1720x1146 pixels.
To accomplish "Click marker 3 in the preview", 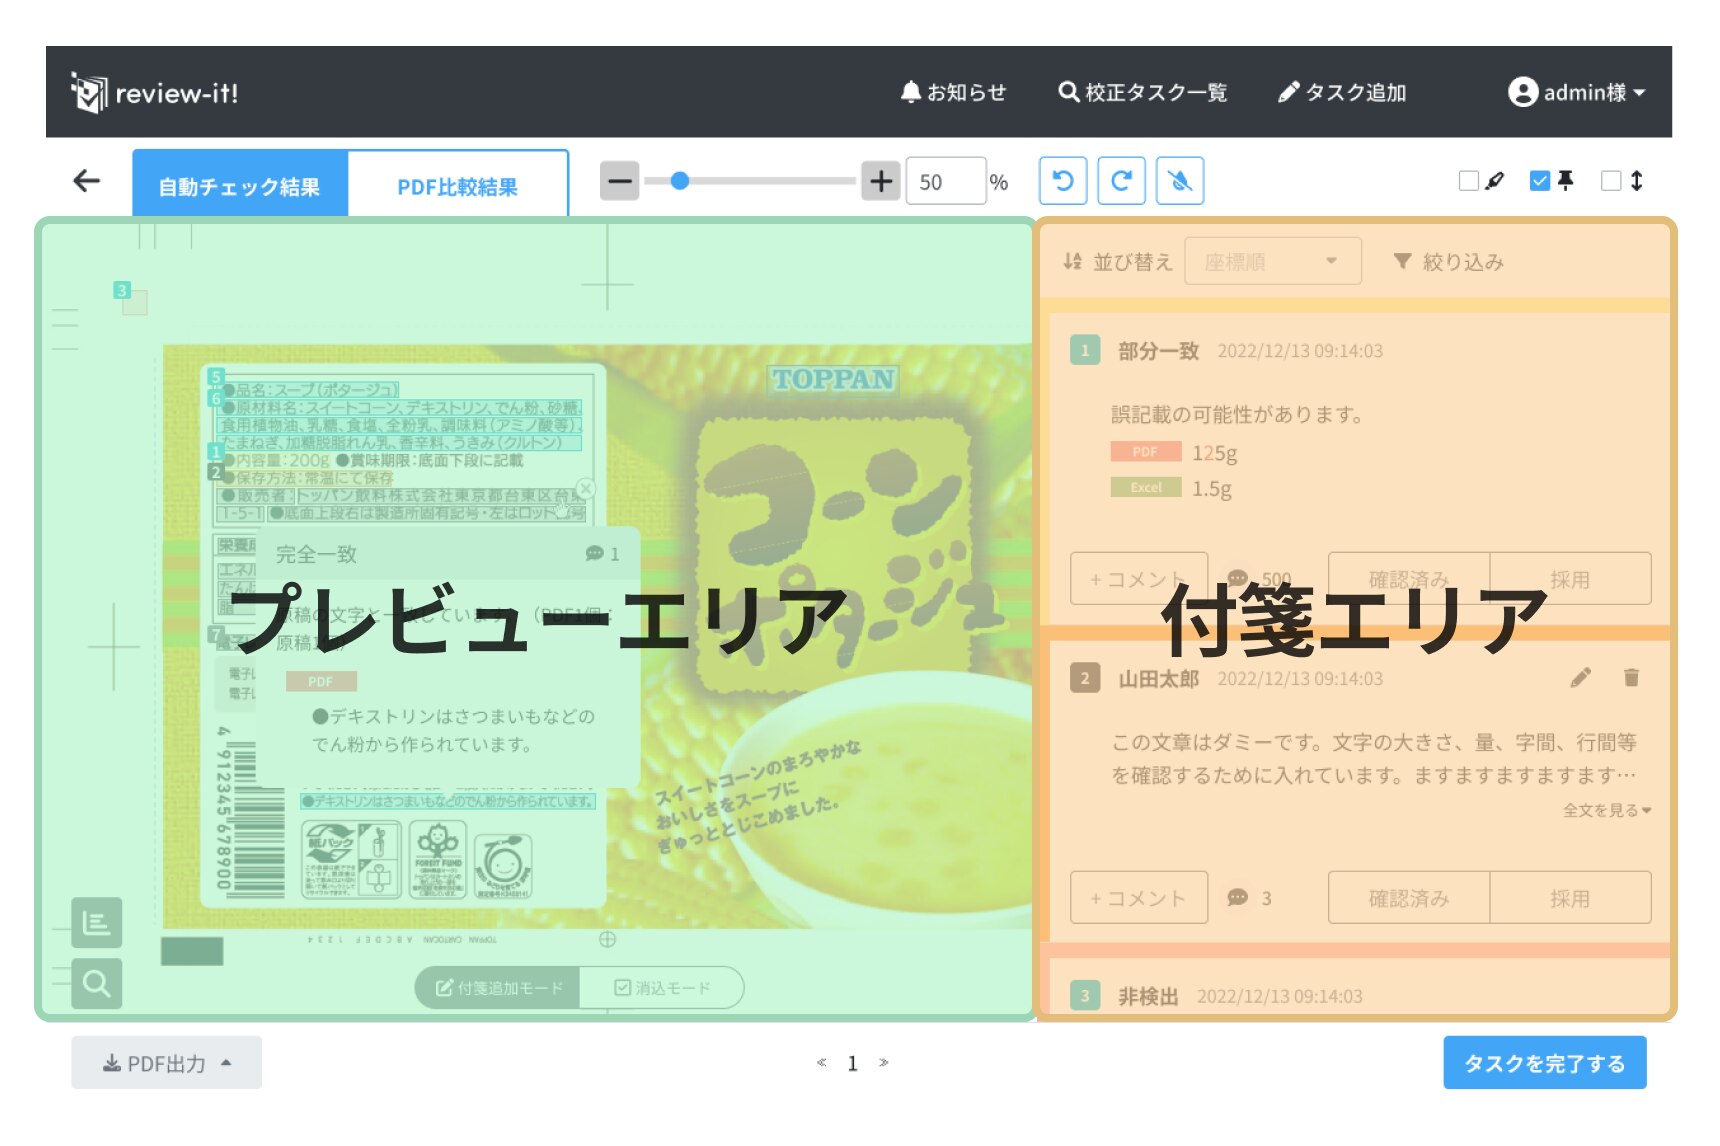I will point(122,290).
